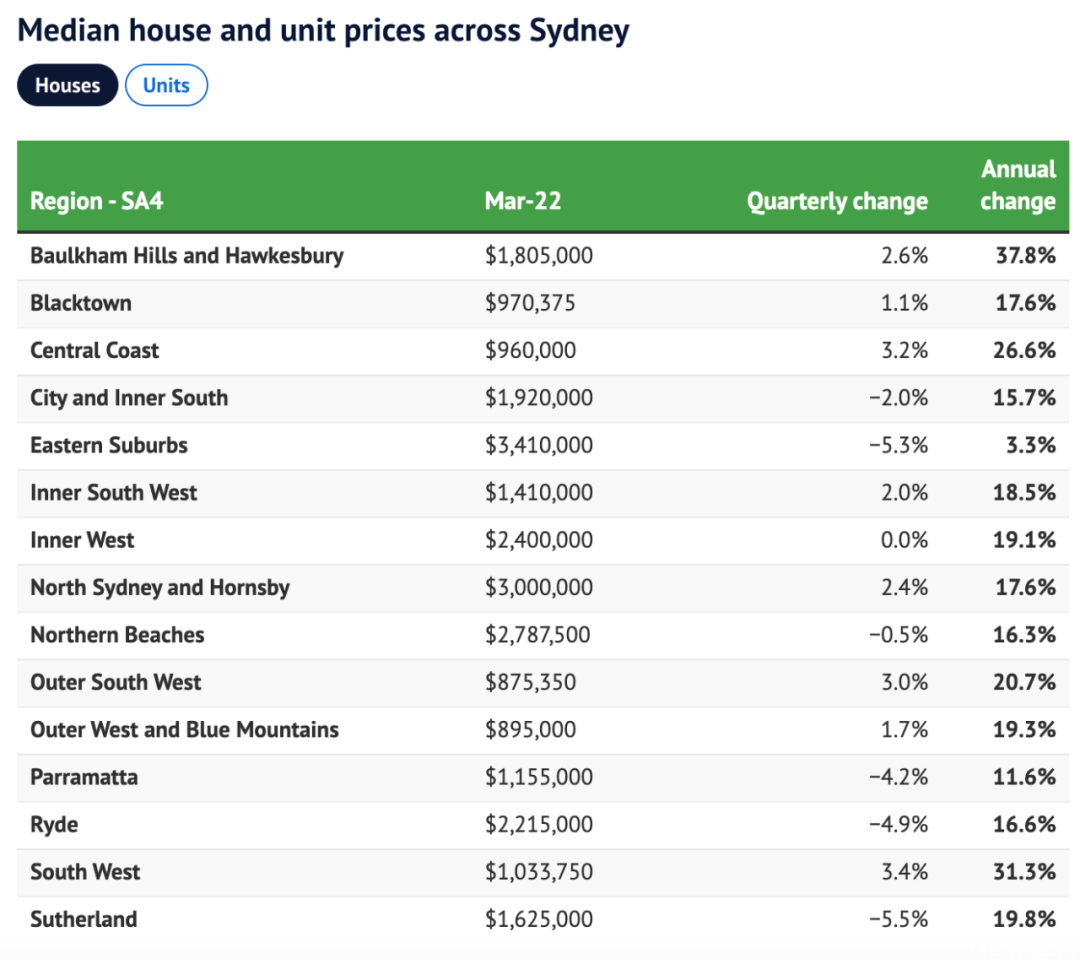The image size is (1080, 959).
Task: Switch to the Units tab
Action: (x=166, y=85)
